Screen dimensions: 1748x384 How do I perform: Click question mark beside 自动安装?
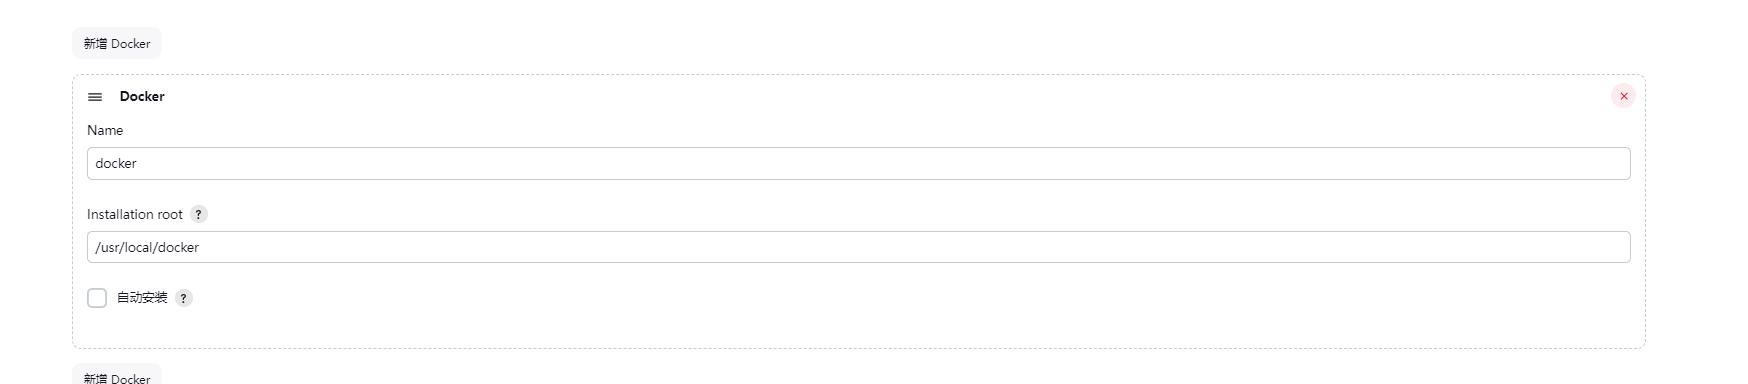[184, 298]
